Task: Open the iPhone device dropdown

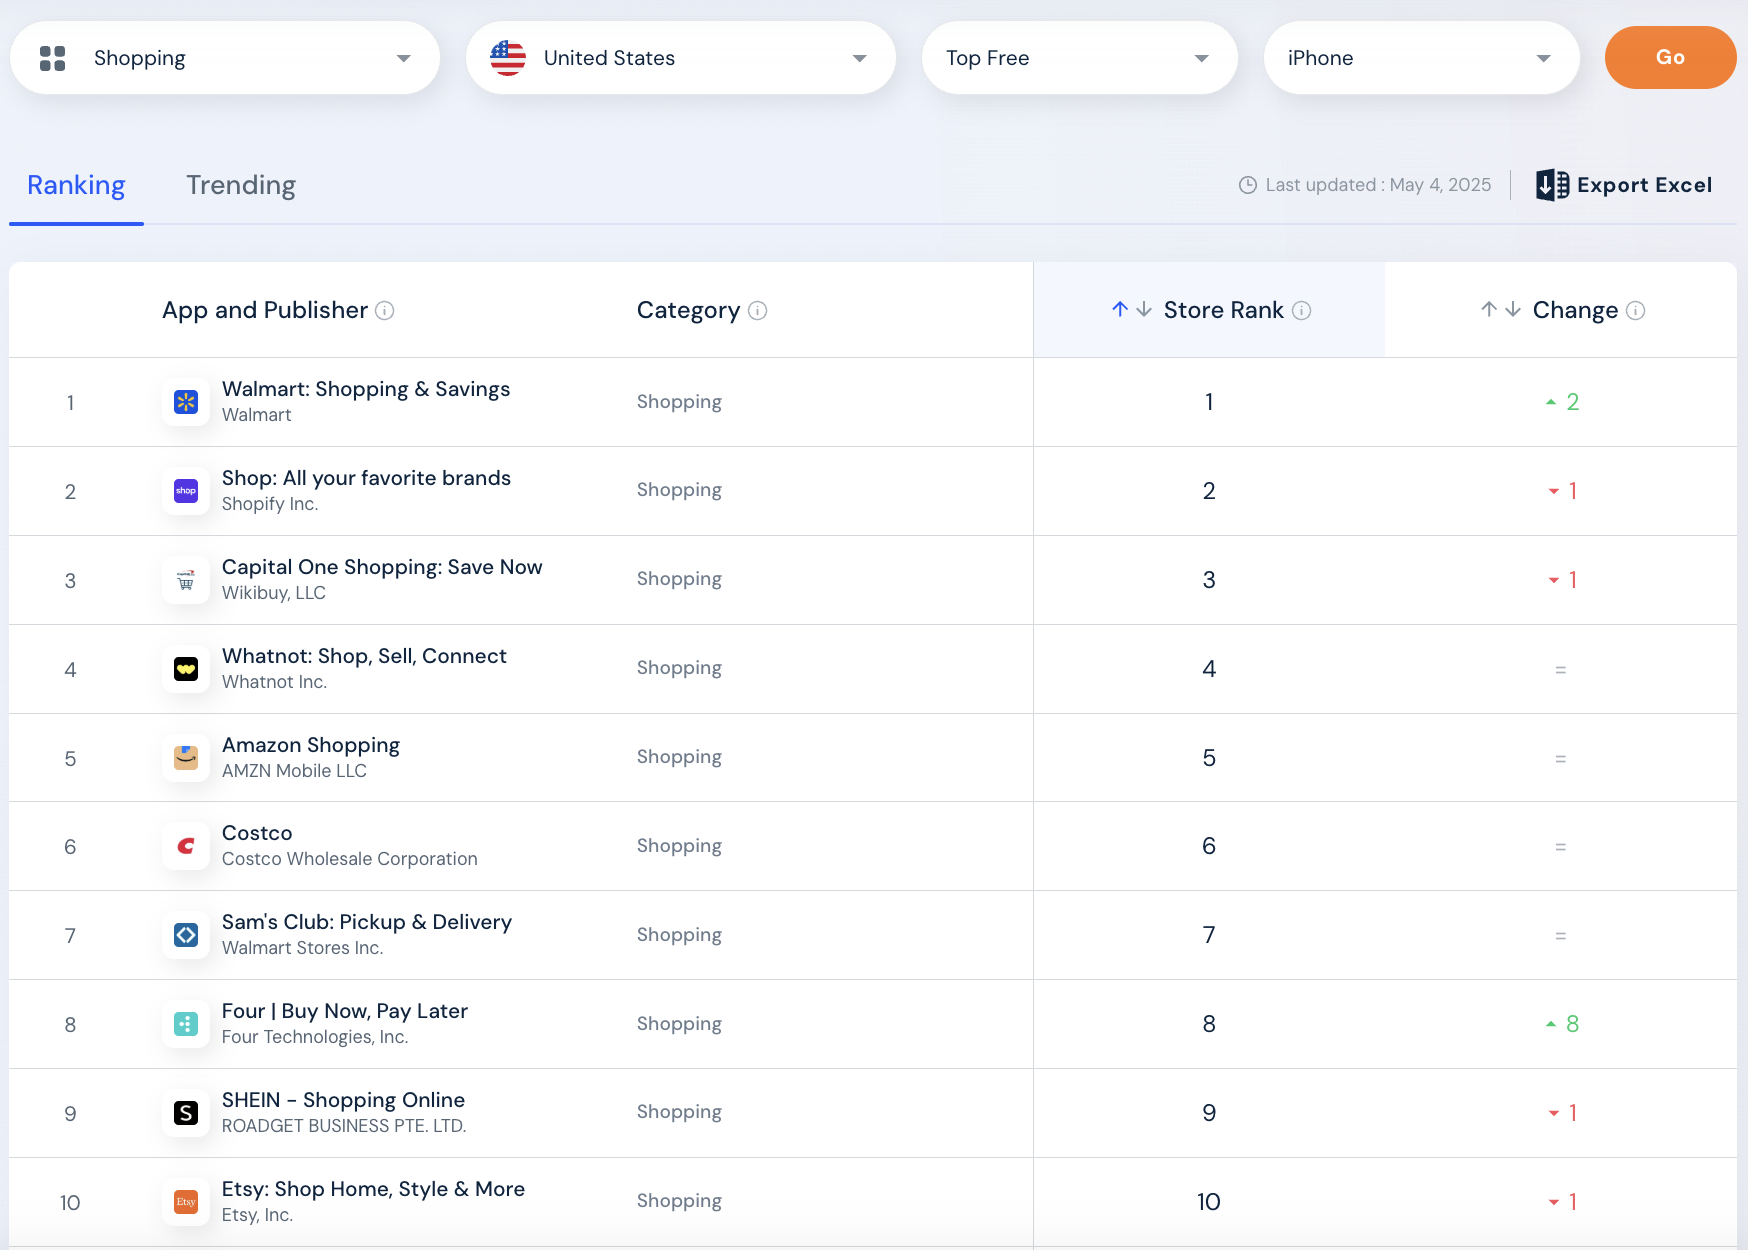Action: (1422, 58)
